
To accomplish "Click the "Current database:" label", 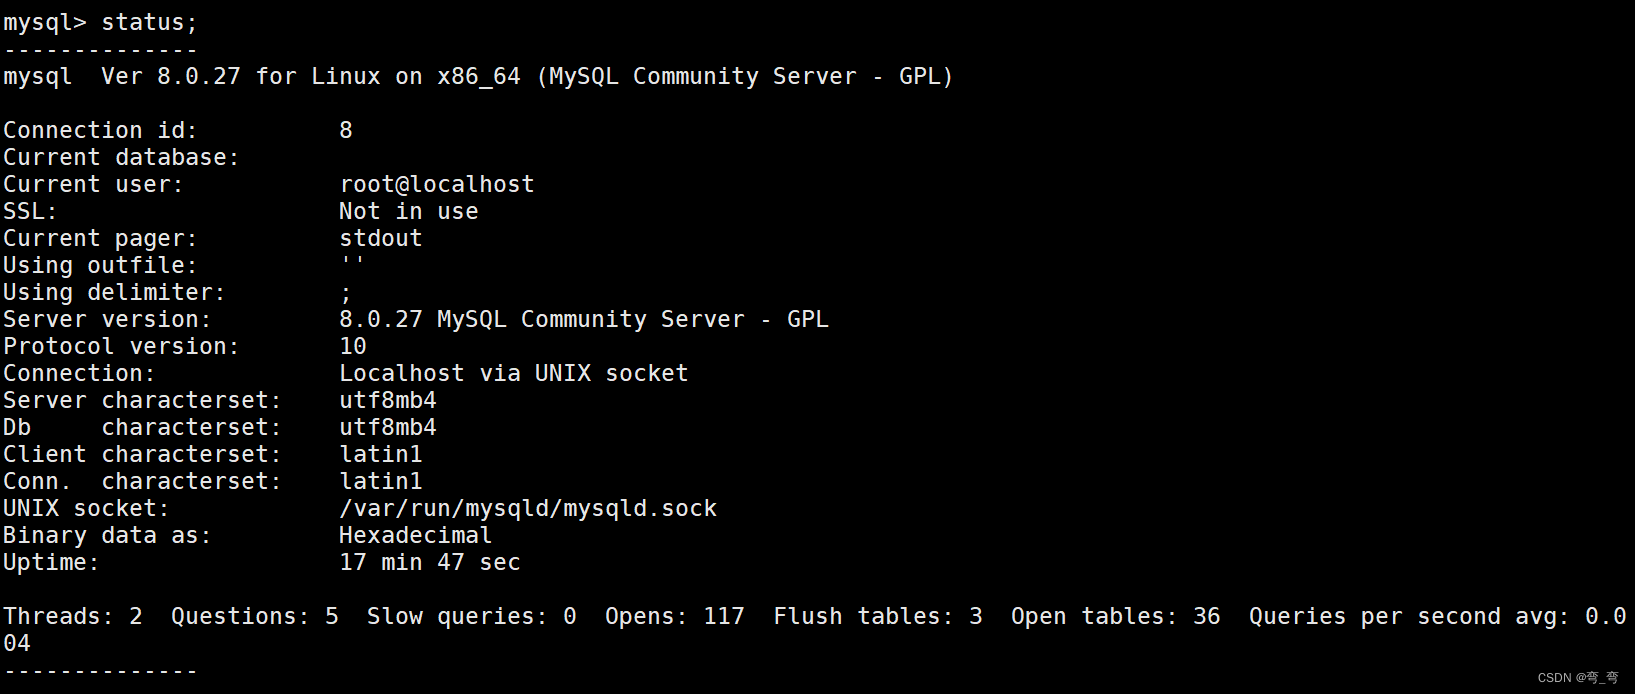I will click(121, 158).
